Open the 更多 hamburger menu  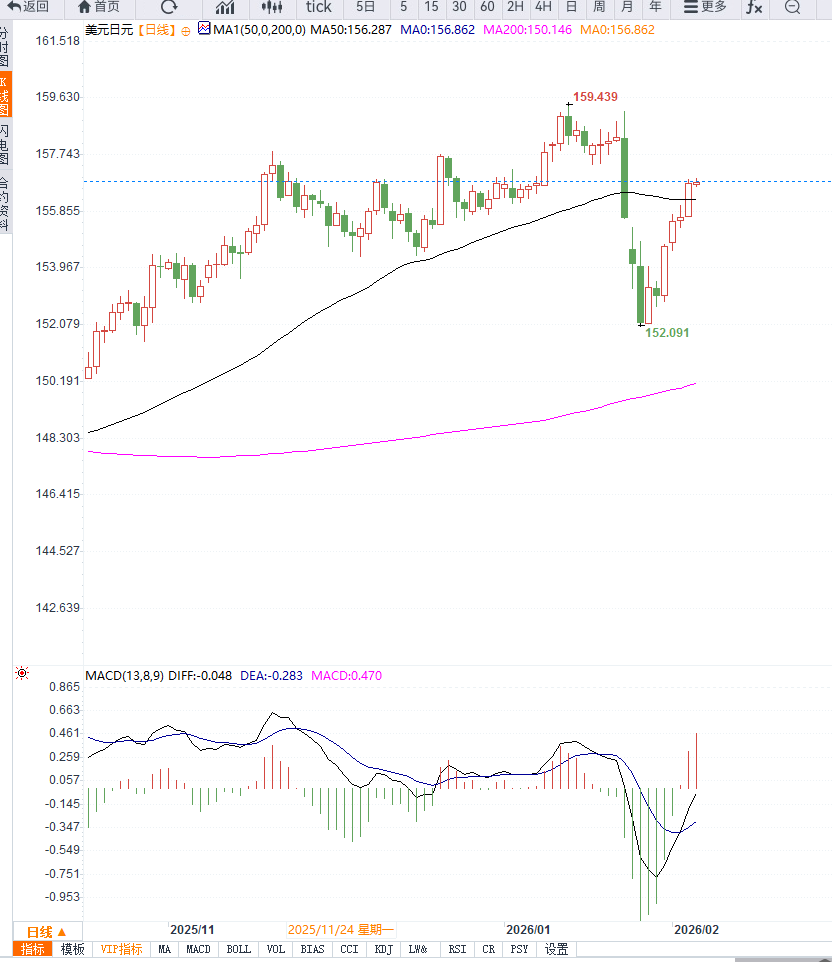(705, 7)
